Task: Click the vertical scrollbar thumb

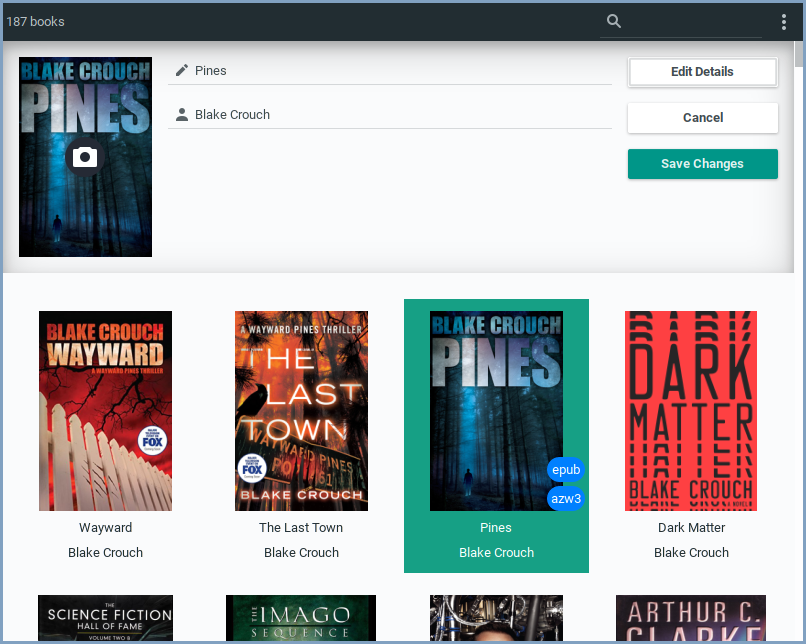Action: pyautogui.click(x=799, y=53)
